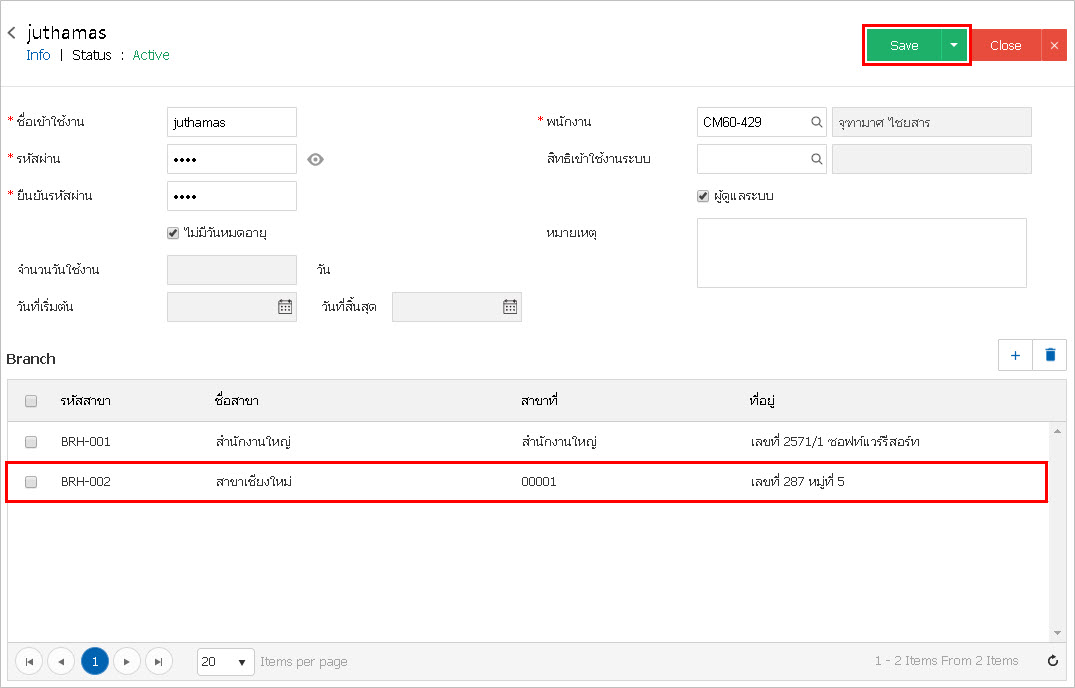Viewport: 1075px width, 688px height.
Task: Search employee with magnifier icon next to CM60-429
Action: (816, 122)
